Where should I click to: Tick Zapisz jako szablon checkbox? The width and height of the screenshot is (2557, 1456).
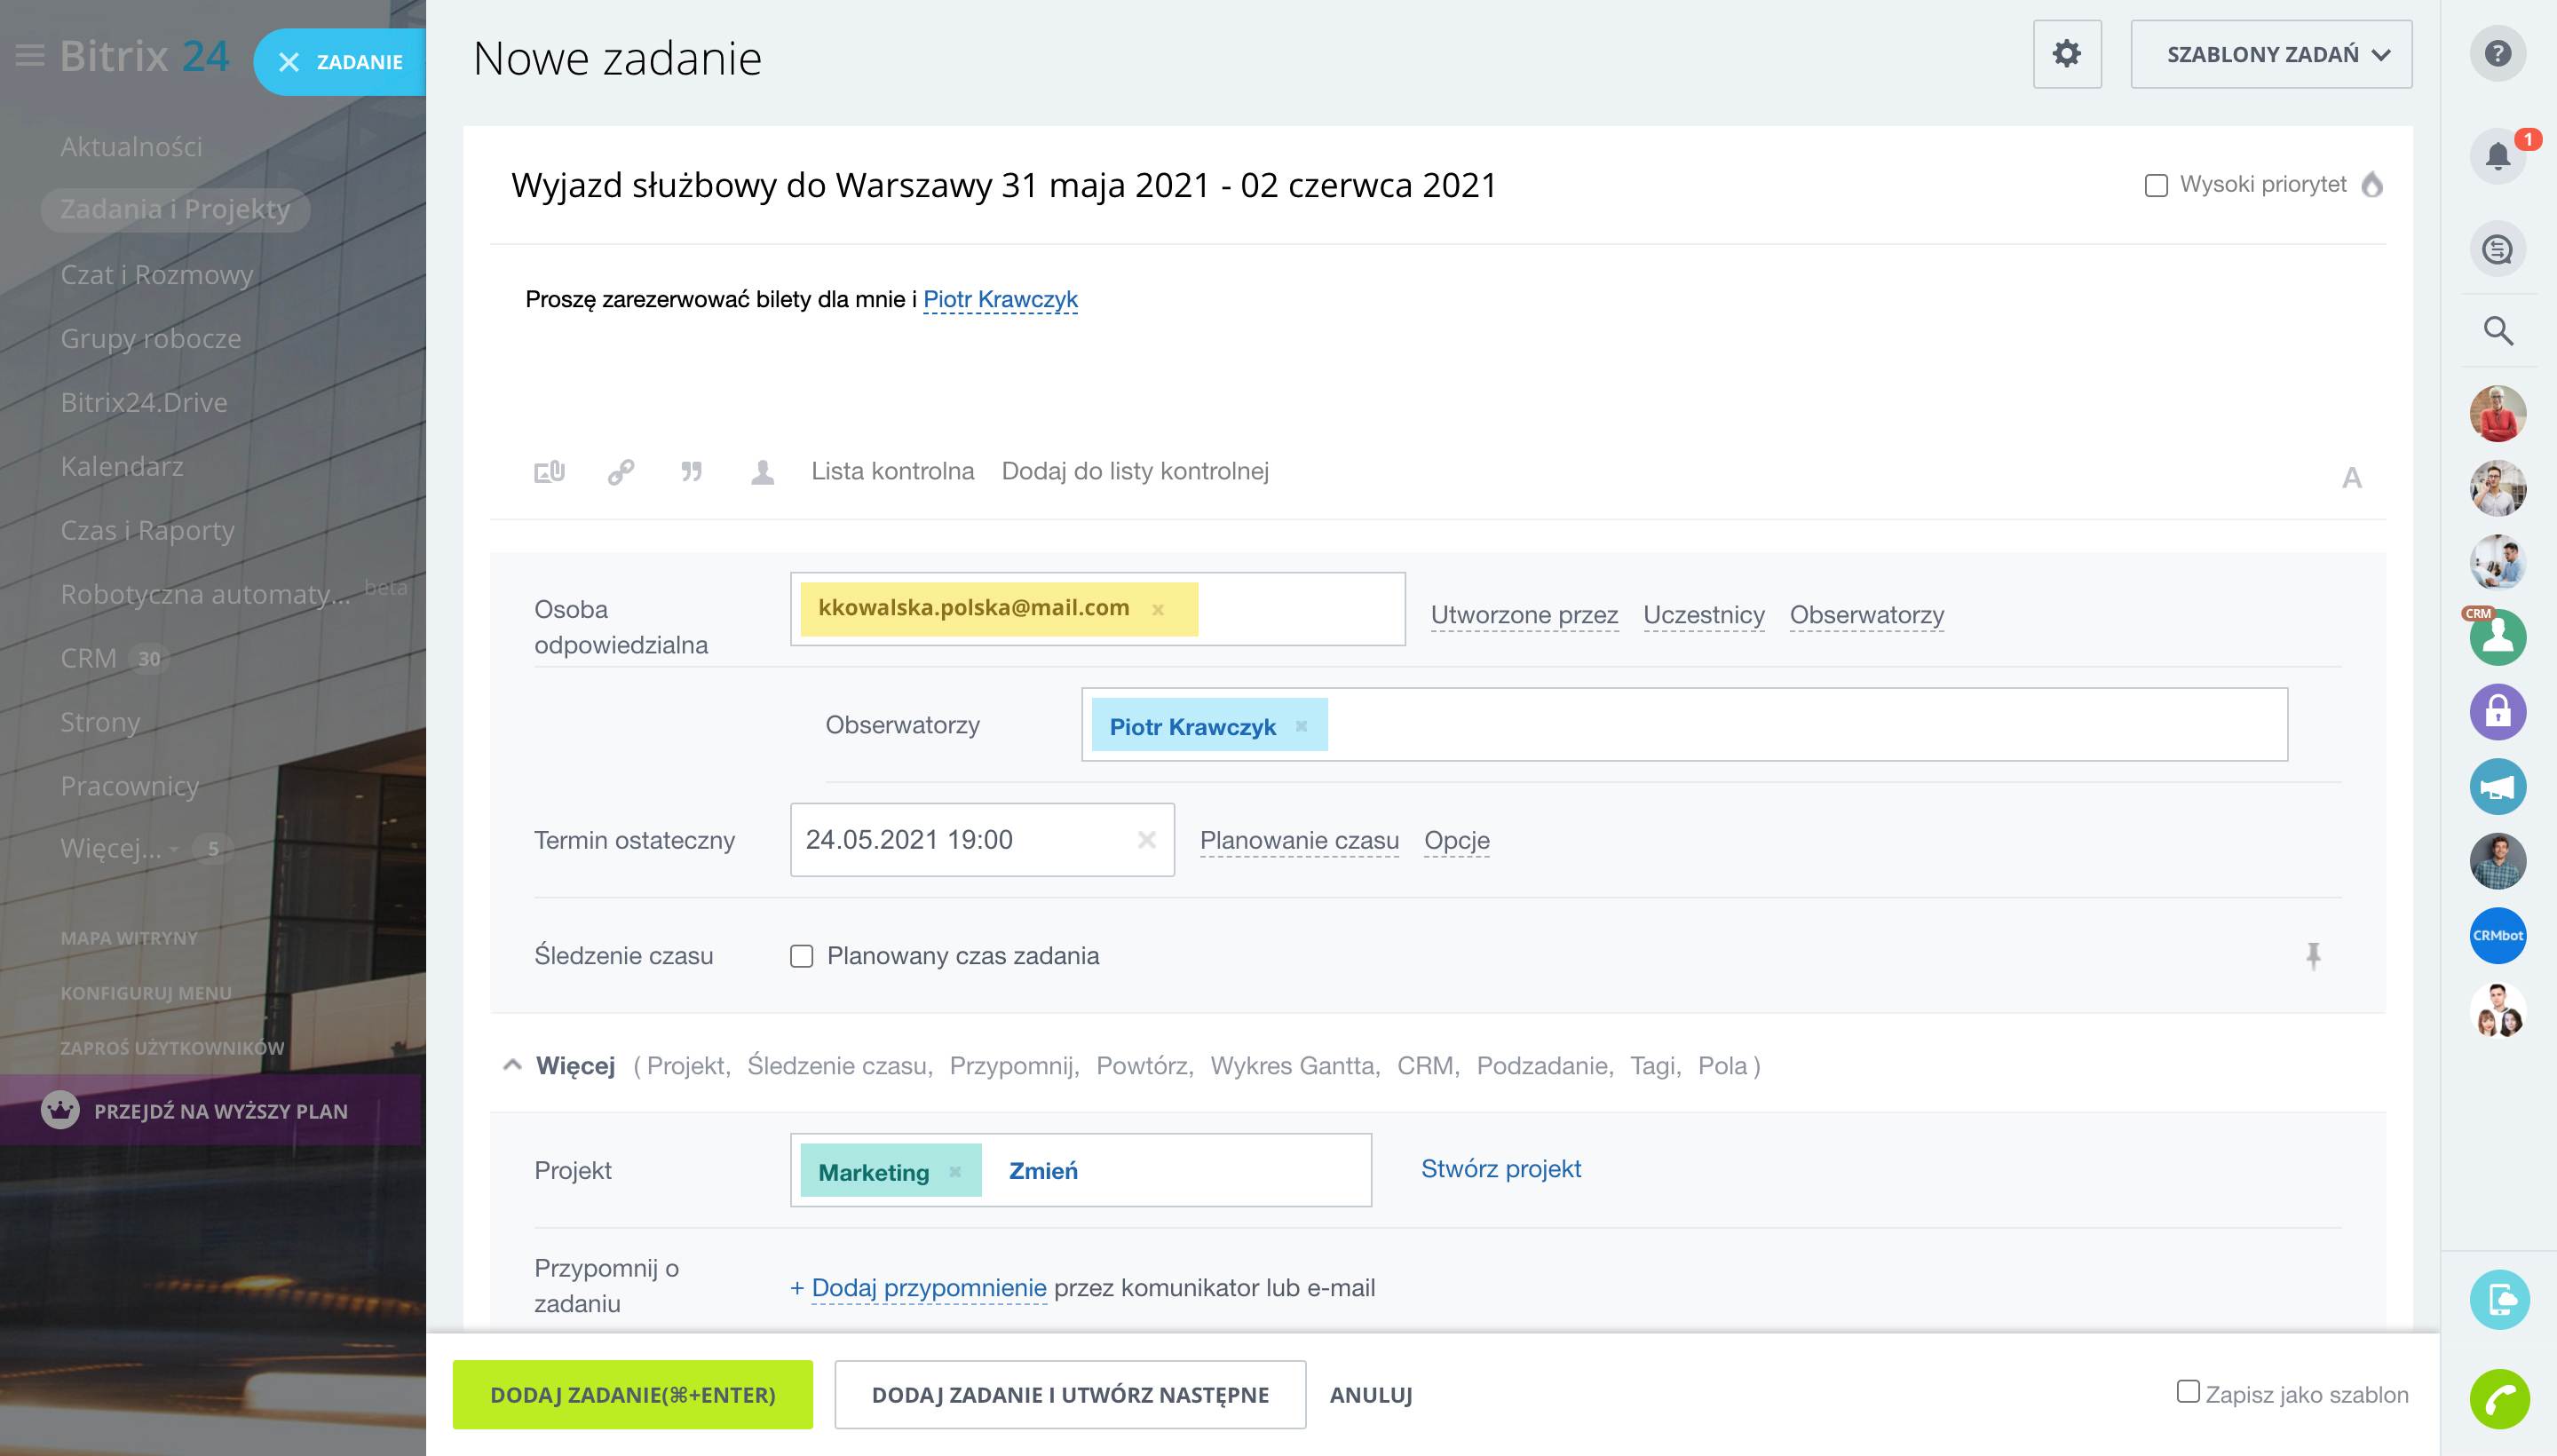coord(2188,1392)
